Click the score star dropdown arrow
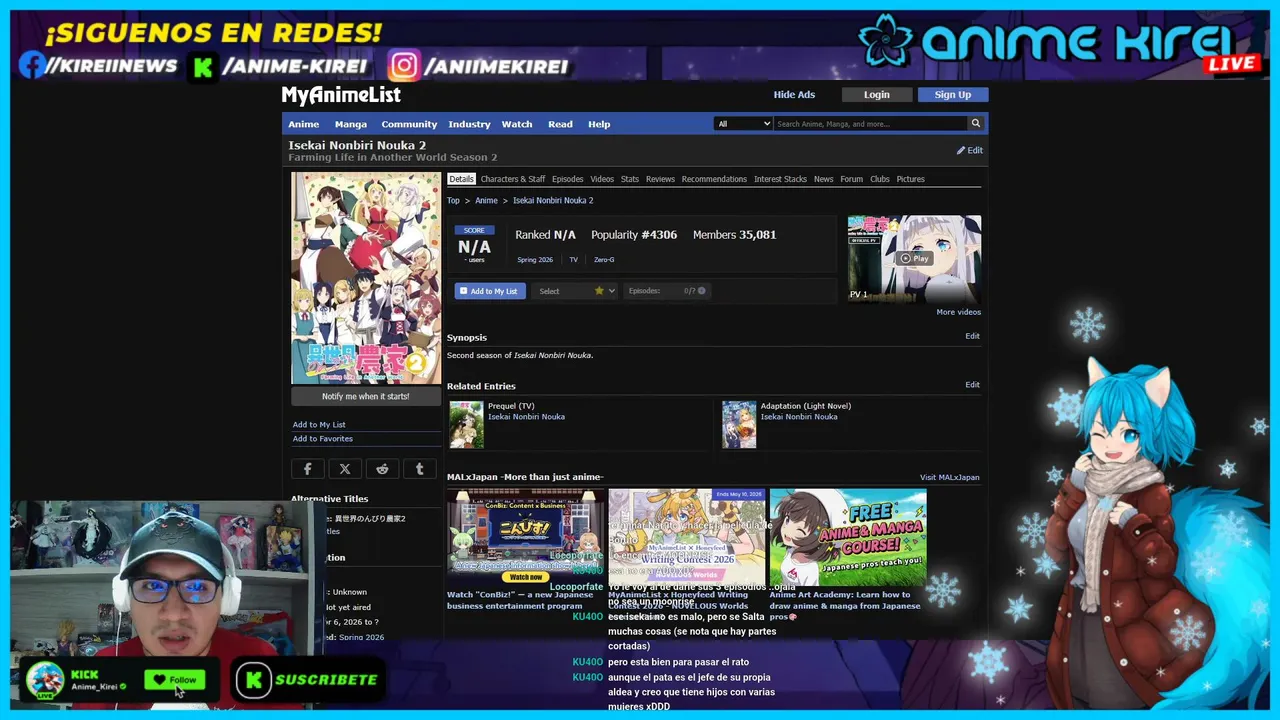This screenshot has height=720, width=1280. (x=605, y=291)
